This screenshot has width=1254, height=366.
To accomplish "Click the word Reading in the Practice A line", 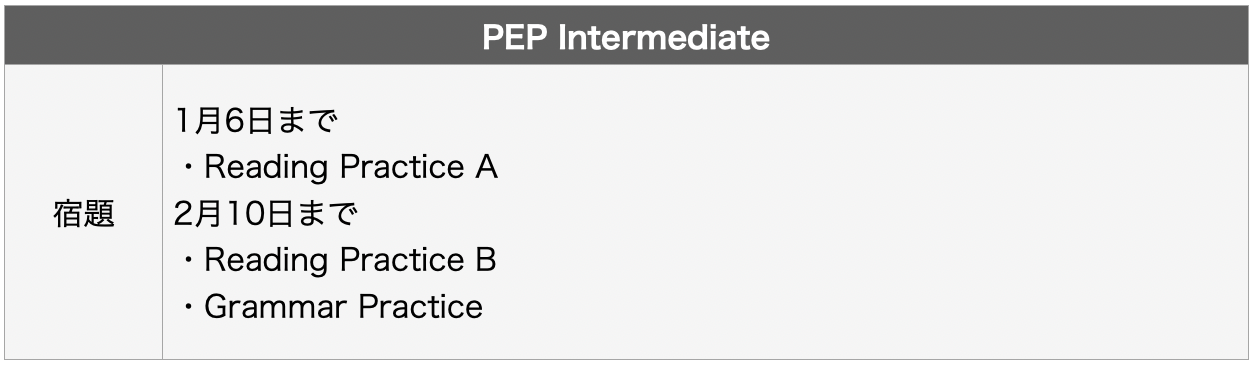I will (265, 168).
